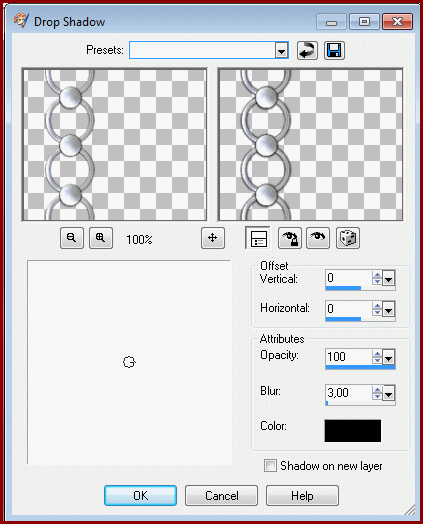Click the Help button
Viewport: 423px width, 524px height.
click(x=302, y=496)
